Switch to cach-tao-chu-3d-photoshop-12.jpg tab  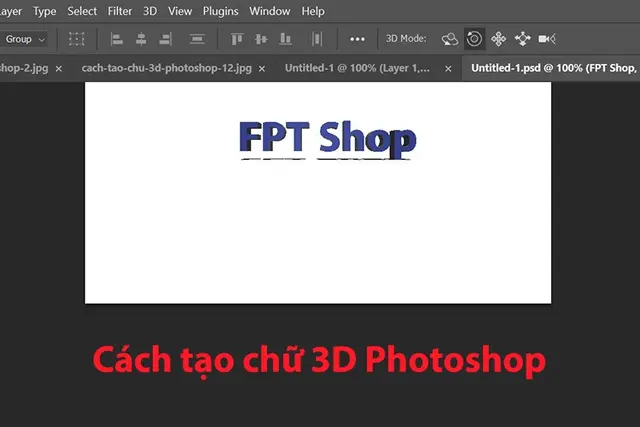167,68
